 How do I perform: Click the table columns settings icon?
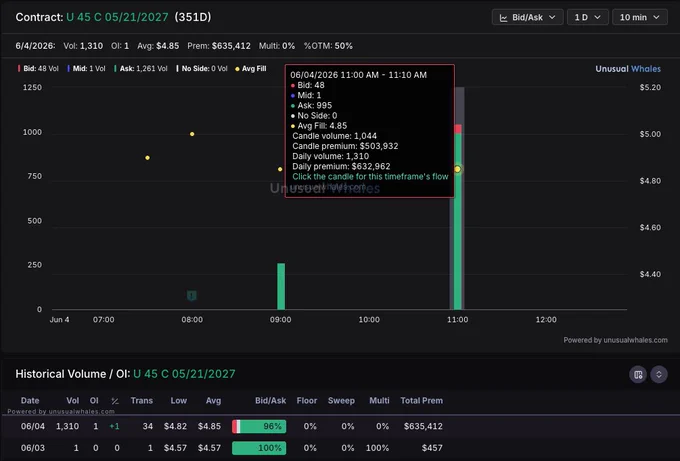638,375
